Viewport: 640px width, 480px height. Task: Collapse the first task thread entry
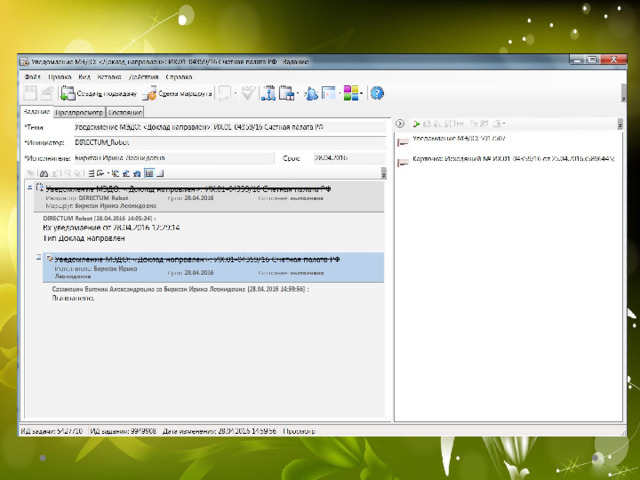coord(29,188)
